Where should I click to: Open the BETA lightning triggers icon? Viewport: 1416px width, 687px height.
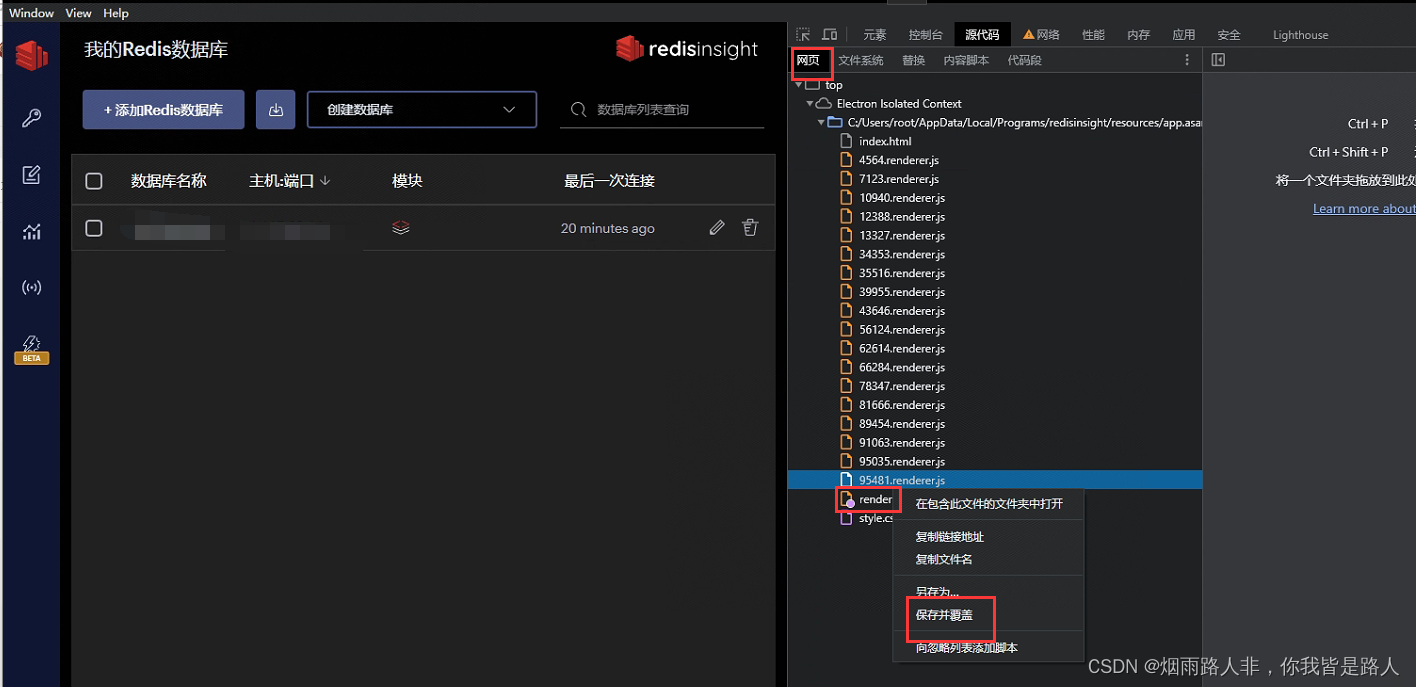click(x=31, y=349)
